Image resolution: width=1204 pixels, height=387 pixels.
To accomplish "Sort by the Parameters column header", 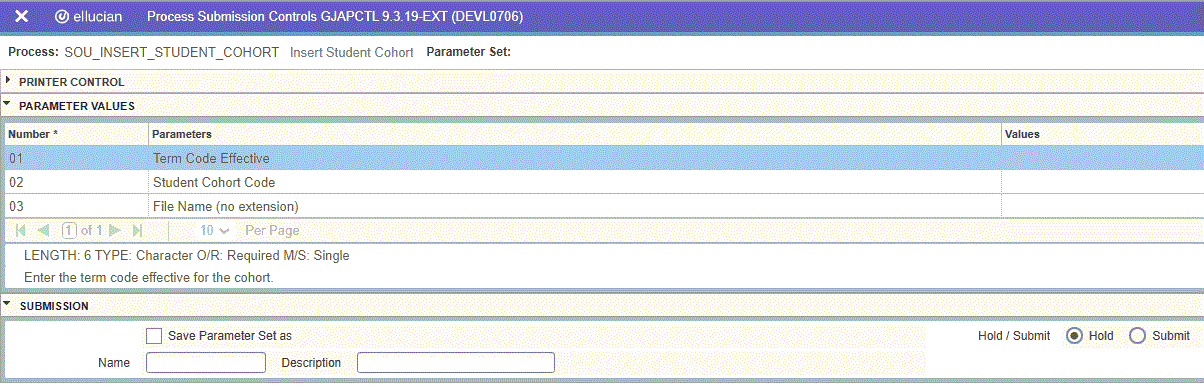I will [575, 134].
